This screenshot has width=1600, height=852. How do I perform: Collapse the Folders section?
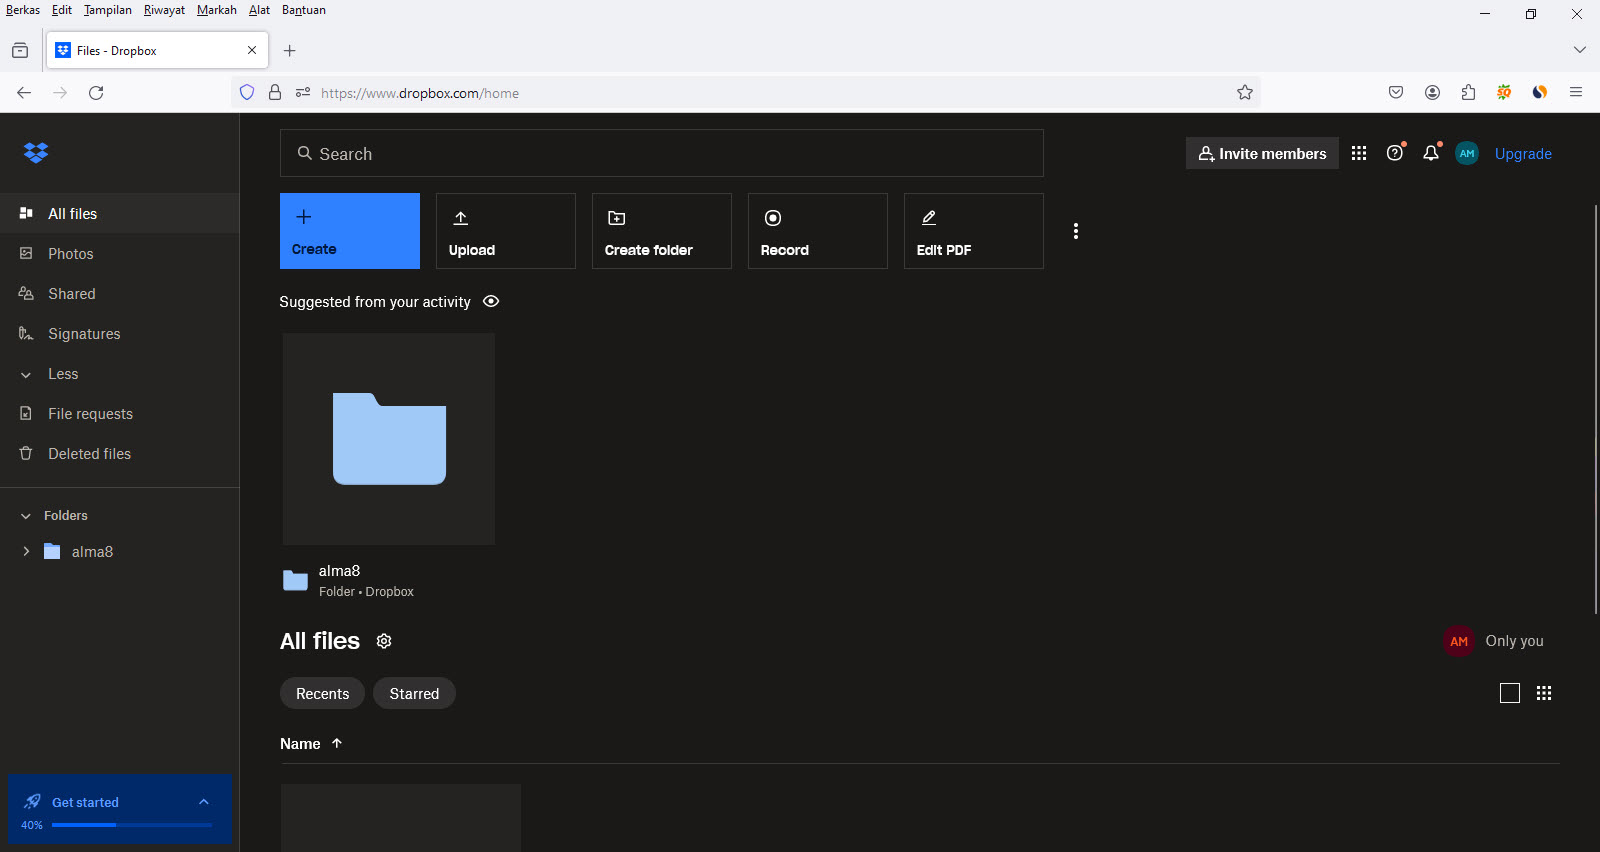pos(26,516)
